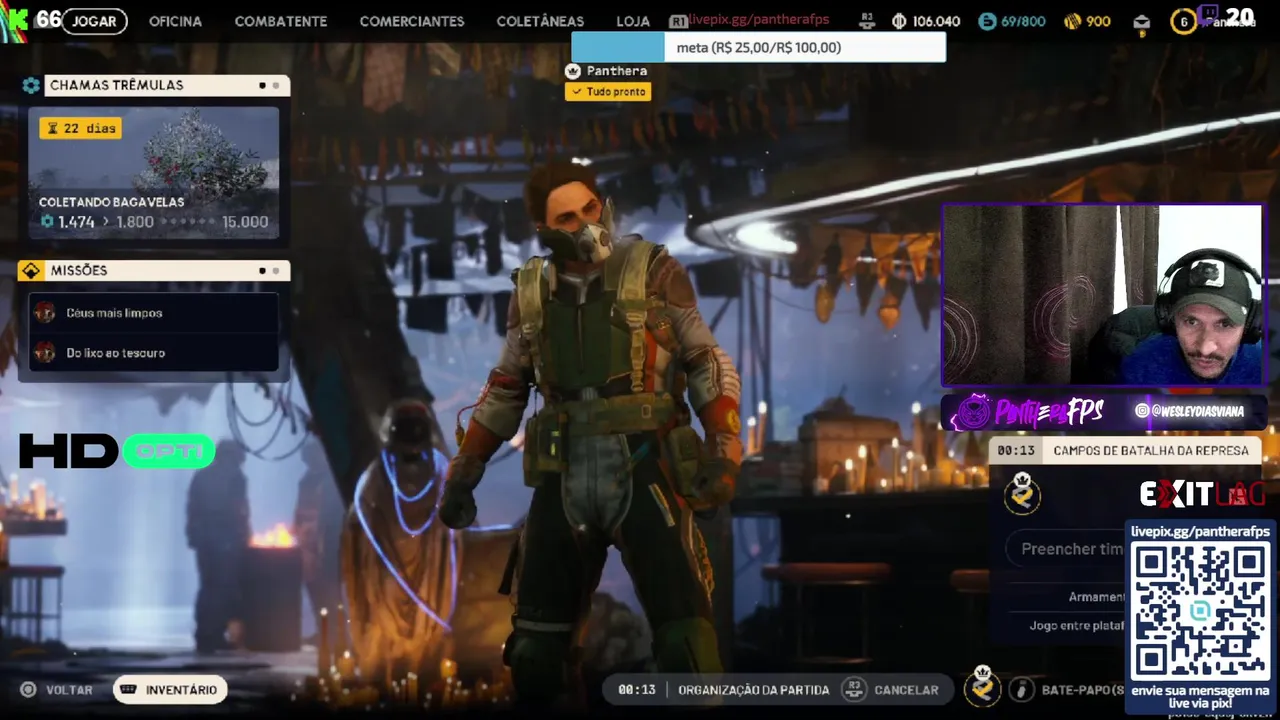This screenshot has width=1280, height=720.
Task: Click the Tudo pronto ready badge
Action: point(608,91)
